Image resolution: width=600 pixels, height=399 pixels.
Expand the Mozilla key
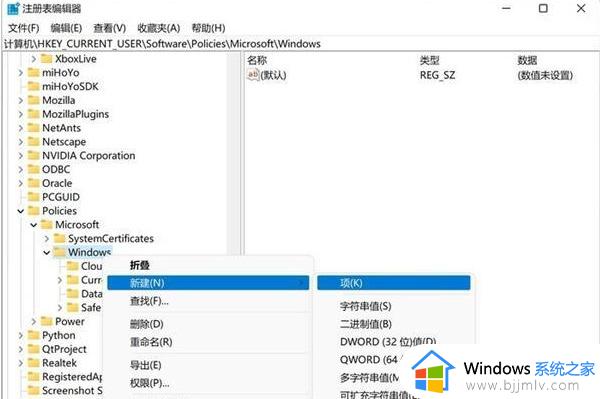[x=21, y=100]
